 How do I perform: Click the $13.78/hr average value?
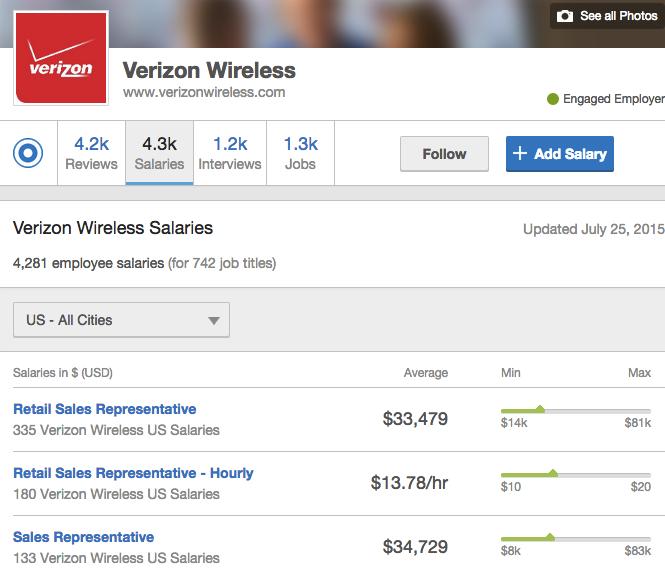point(409,483)
